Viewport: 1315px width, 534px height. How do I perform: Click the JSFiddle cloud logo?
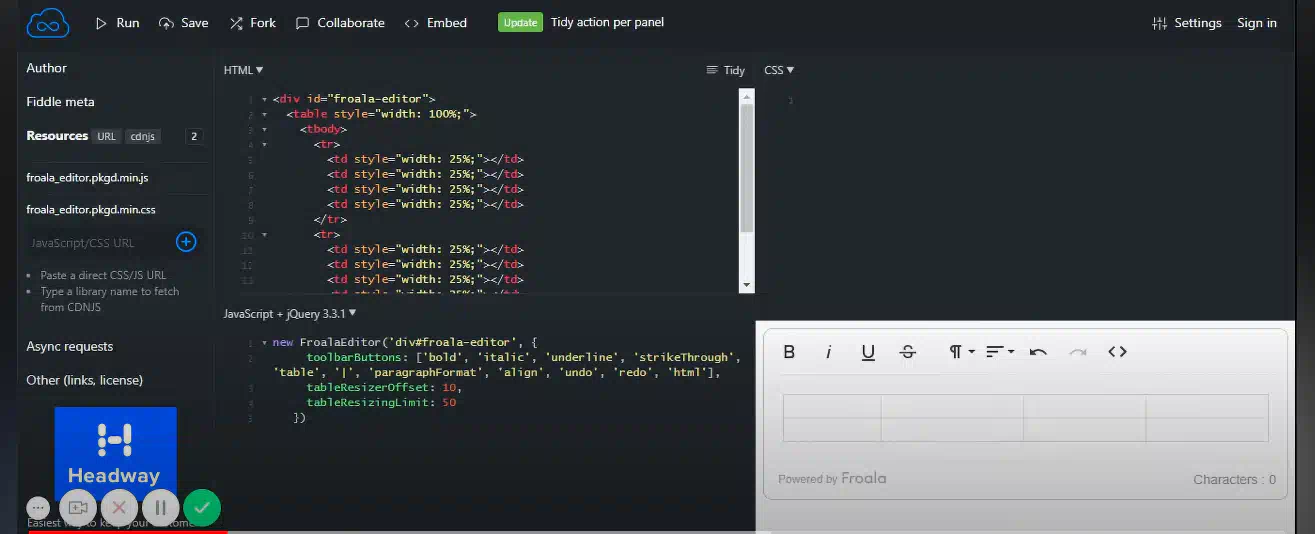click(x=48, y=23)
